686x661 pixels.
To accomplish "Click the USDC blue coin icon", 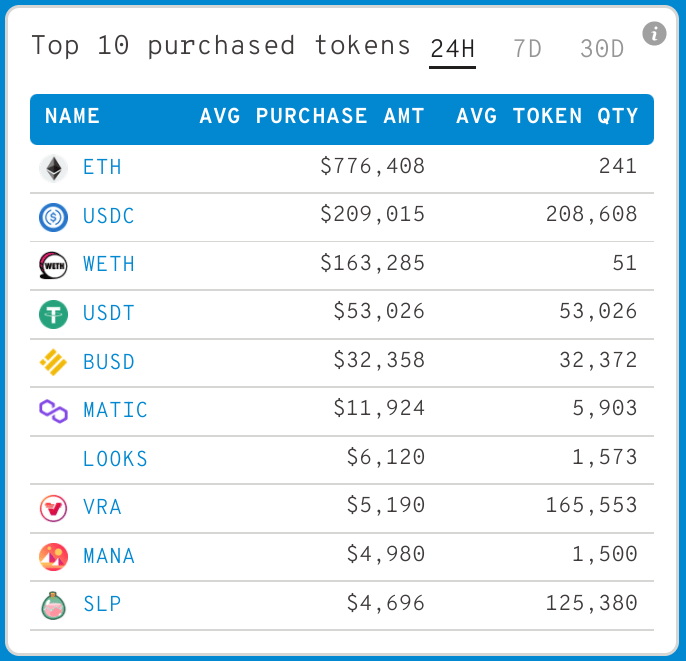I will pyautogui.click(x=53, y=217).
